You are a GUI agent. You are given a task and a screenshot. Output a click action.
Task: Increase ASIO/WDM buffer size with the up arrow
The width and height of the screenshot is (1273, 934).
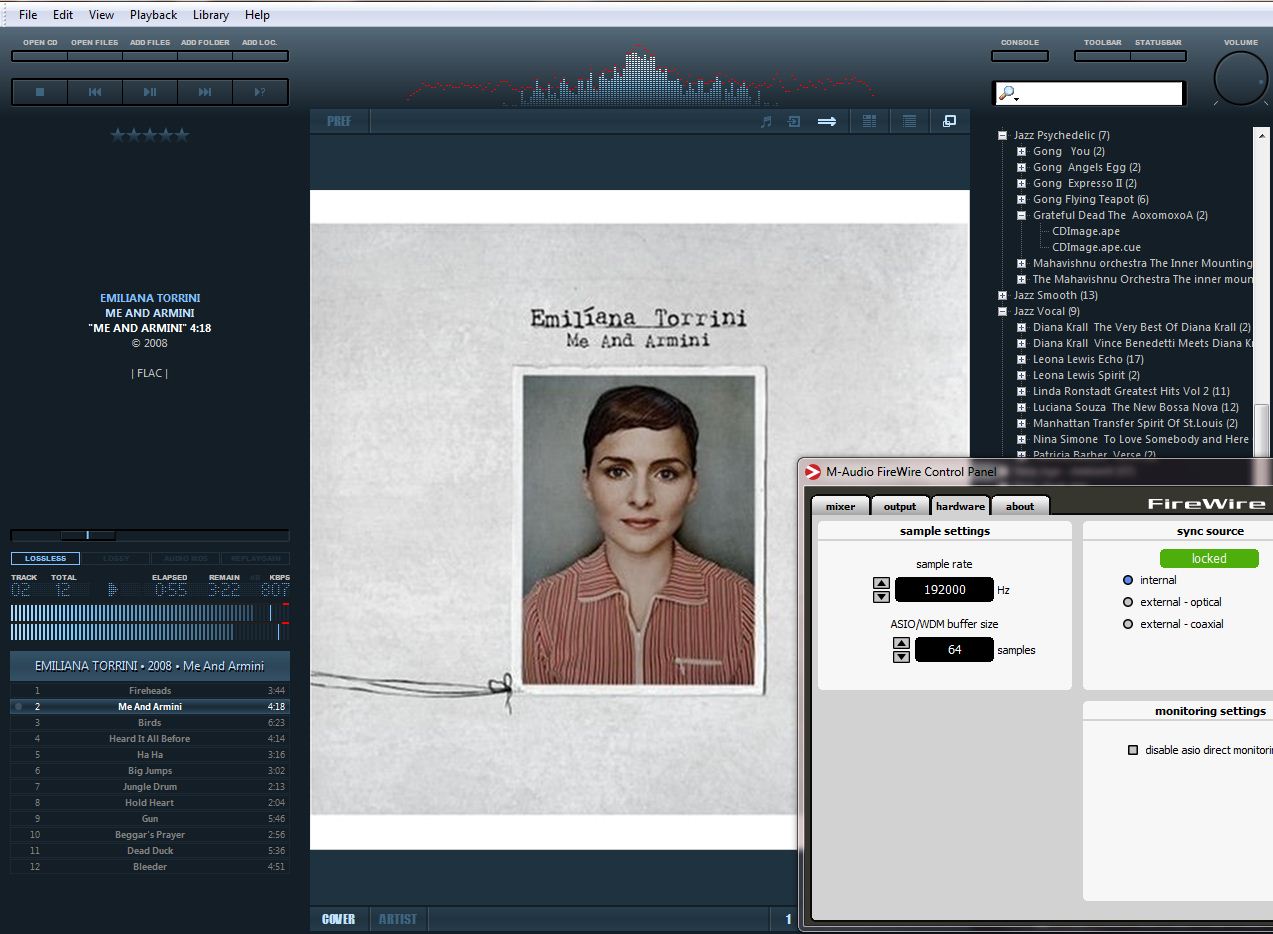[901, 643]
